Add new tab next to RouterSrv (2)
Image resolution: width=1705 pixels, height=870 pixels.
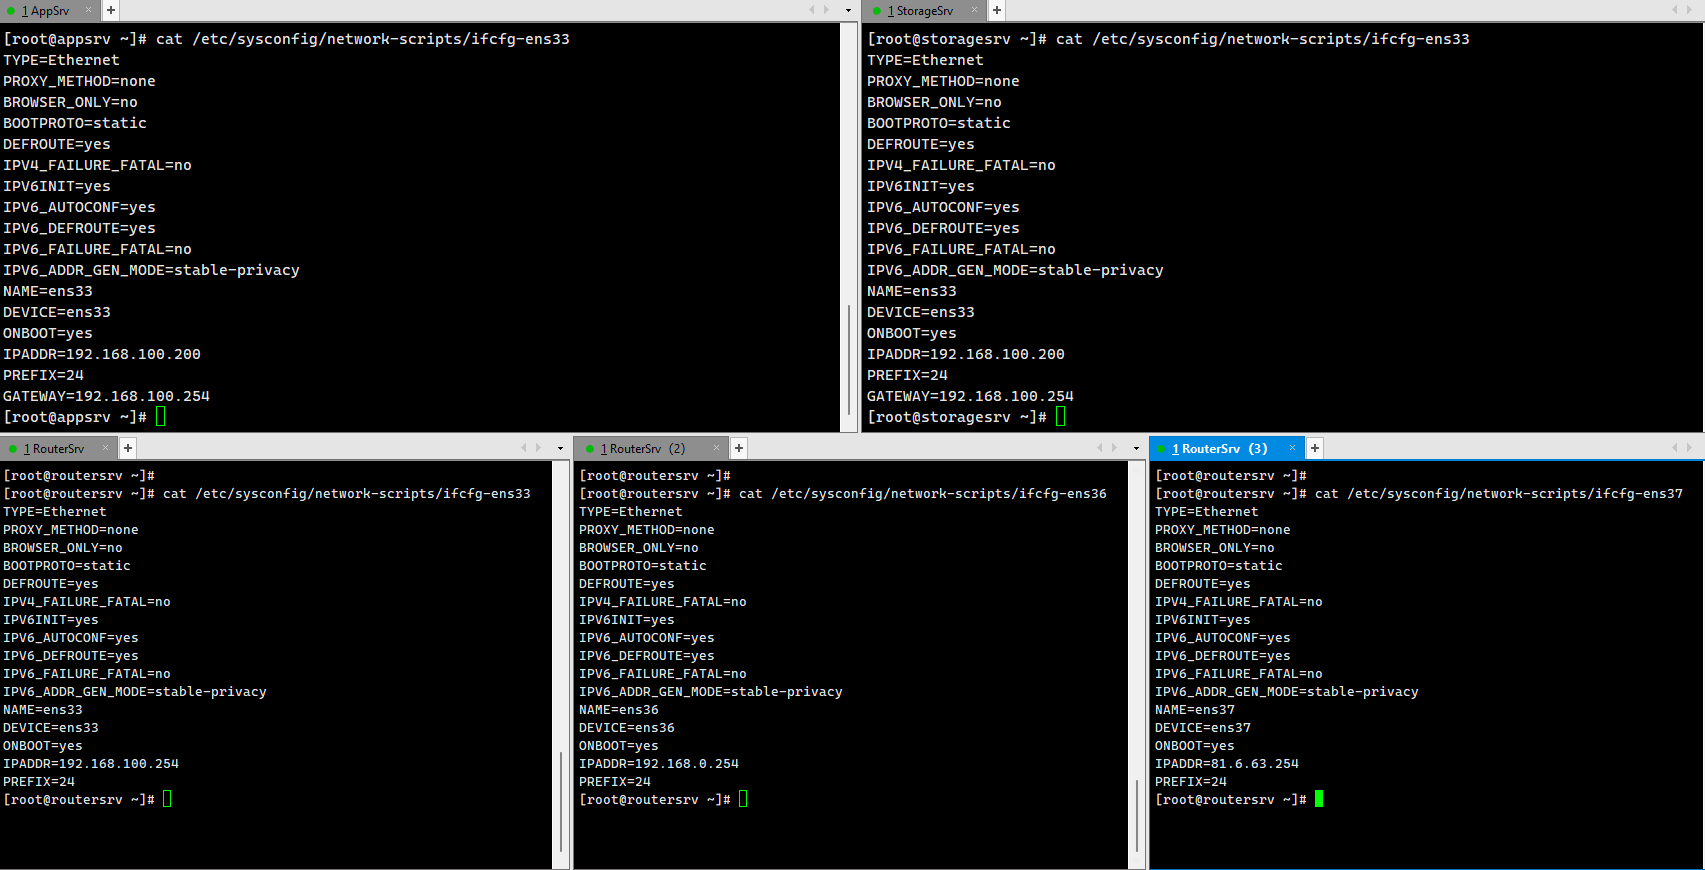click(x=739, y=448)
